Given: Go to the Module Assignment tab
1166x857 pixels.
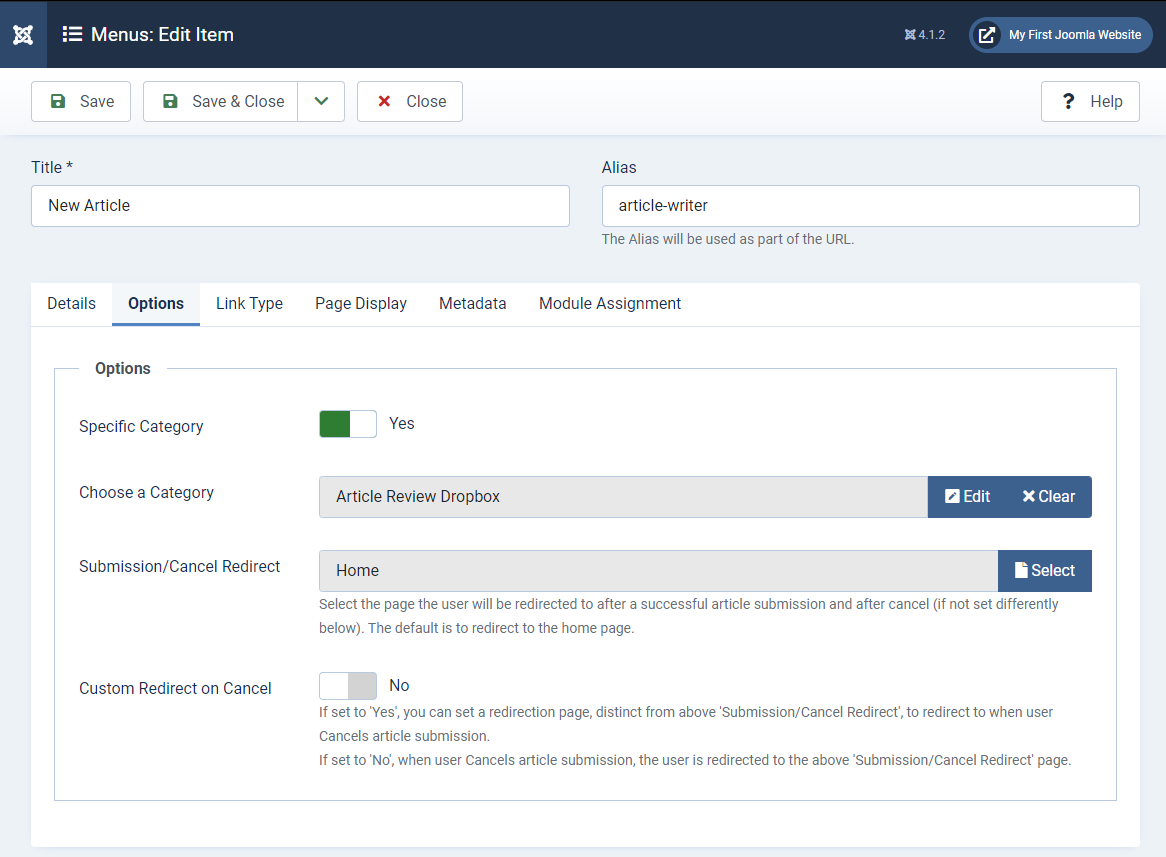Looking at the screenshot, I should pos(610,304).
